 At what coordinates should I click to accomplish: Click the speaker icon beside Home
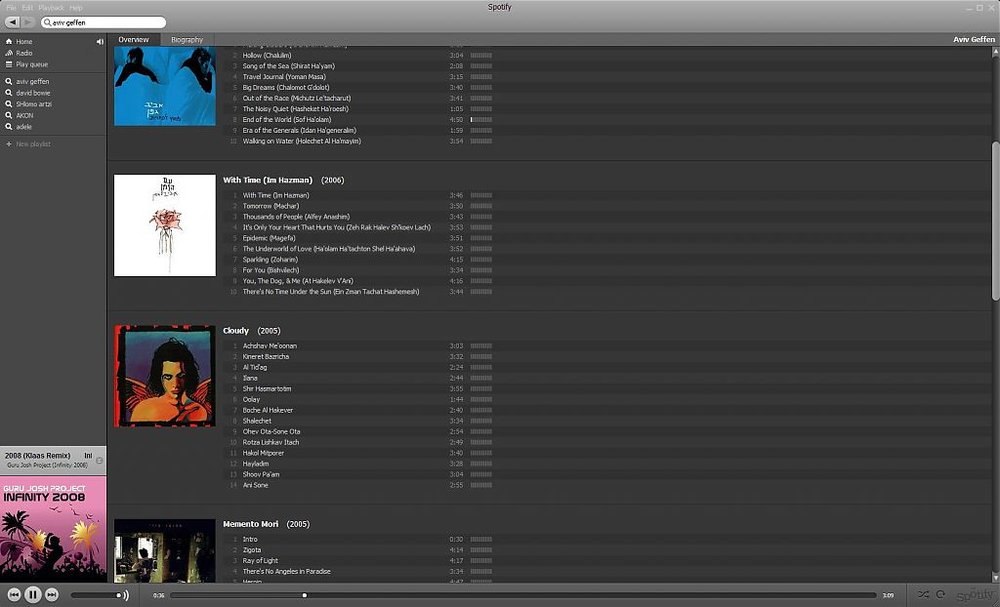click(99, 41)
